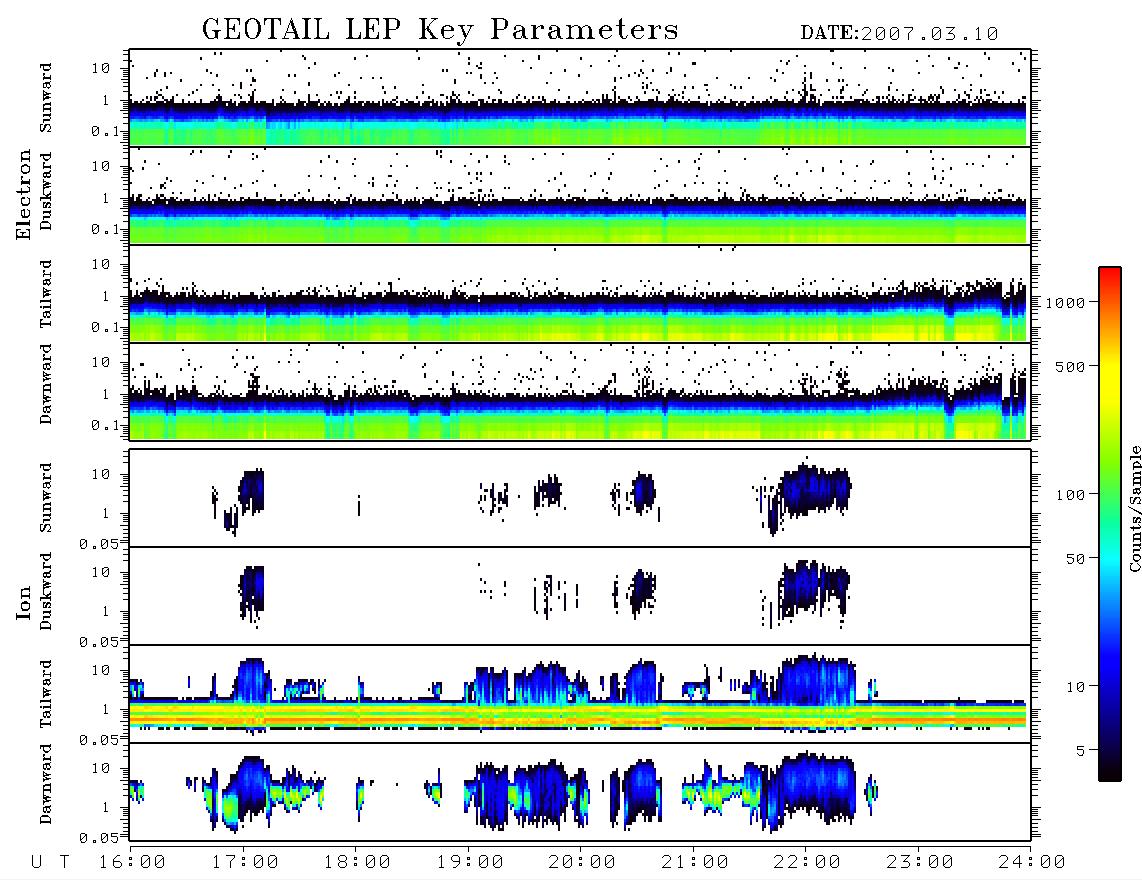
Task: Click the 16:00 time tick label
Action: point(133,863)
